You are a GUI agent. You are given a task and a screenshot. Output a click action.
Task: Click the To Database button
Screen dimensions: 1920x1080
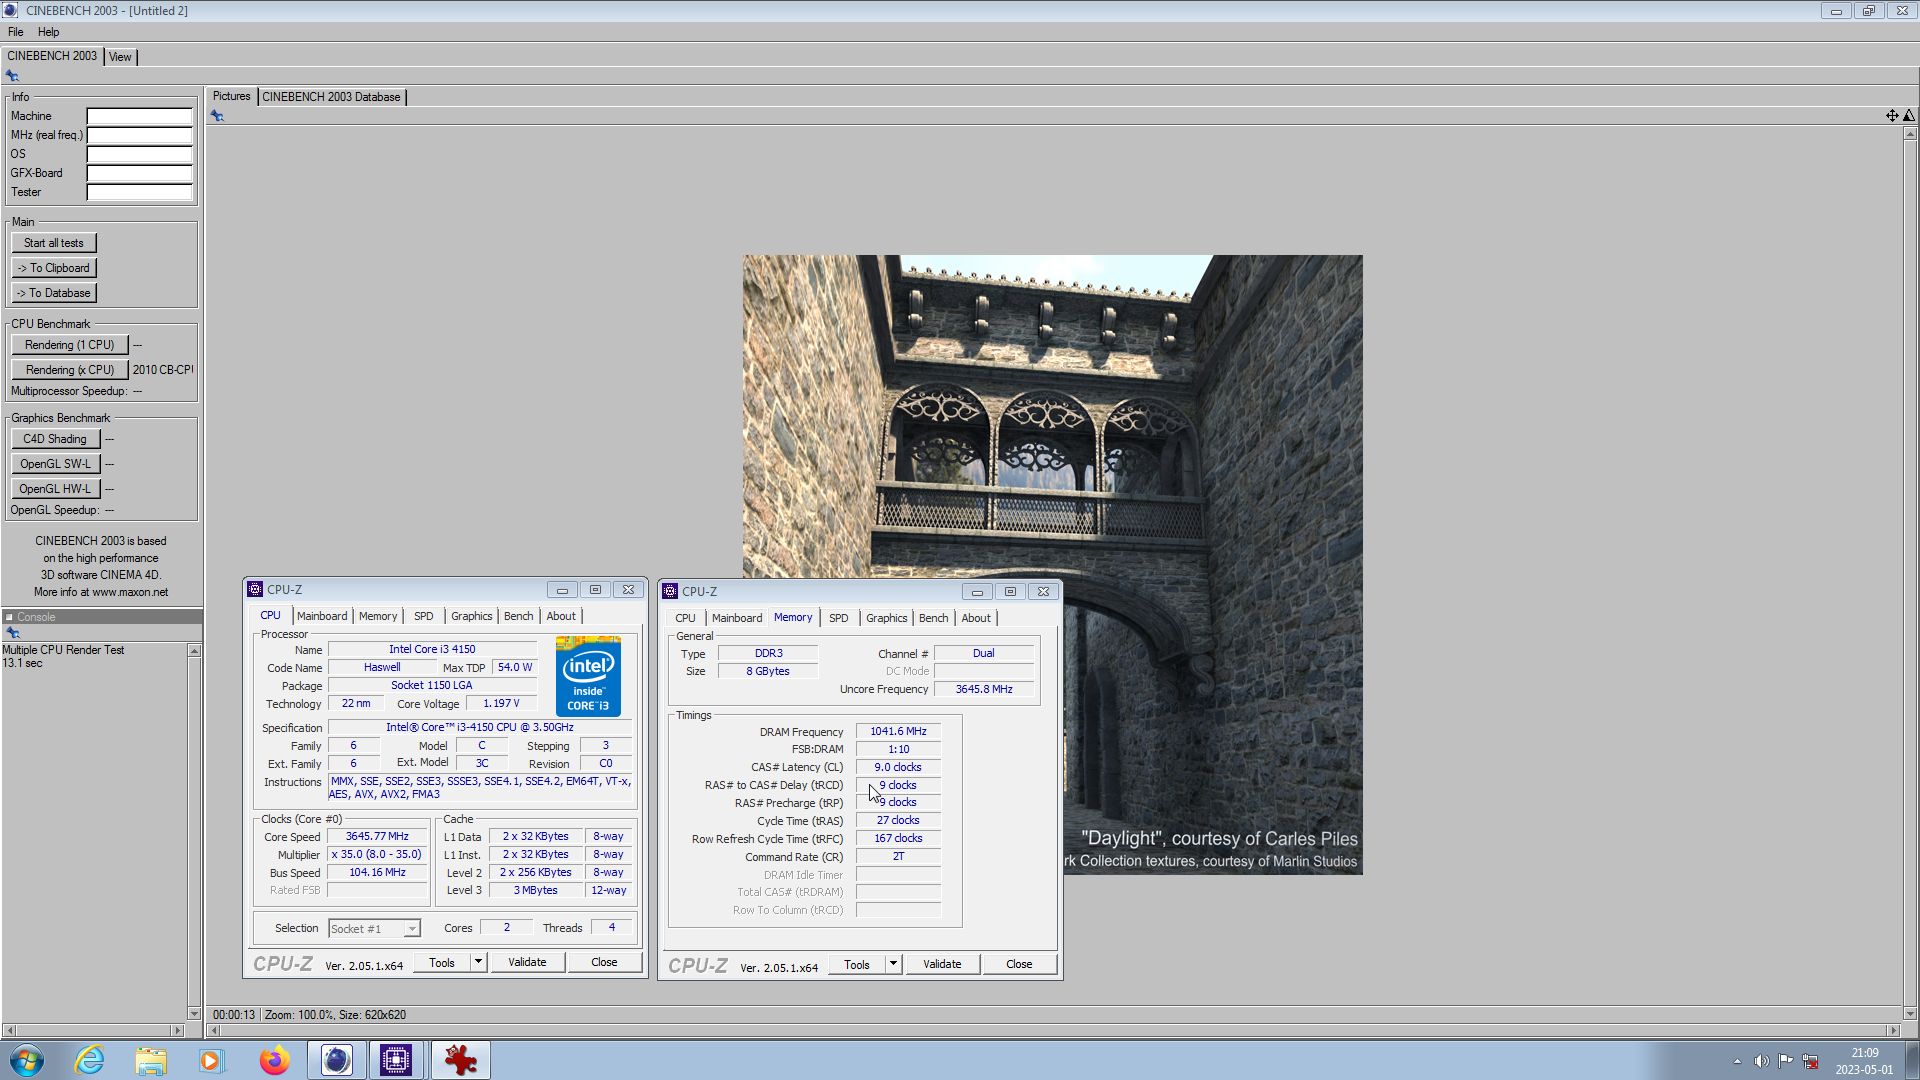tap(54, 293)
